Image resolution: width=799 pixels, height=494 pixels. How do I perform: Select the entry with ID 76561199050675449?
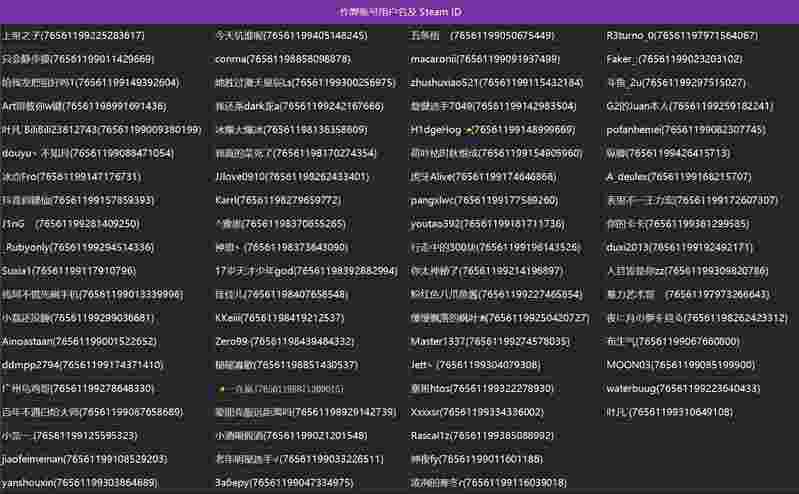coord(482,36)
